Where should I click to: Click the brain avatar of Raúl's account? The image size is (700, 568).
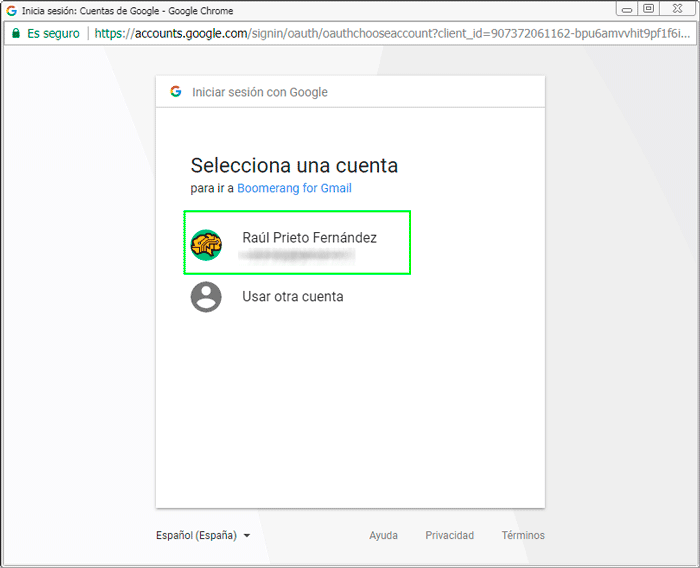click(x=206, y=245)
